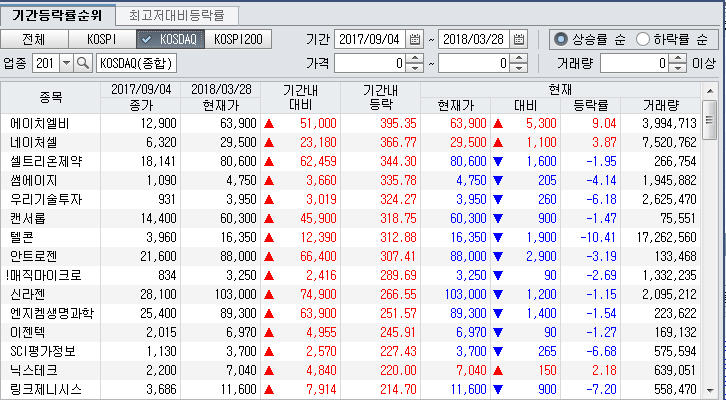Viewport: 726px width, 400px height.
Task: Switch to the 기간등락률순위 tab
Action: click(x=57, y=16)
